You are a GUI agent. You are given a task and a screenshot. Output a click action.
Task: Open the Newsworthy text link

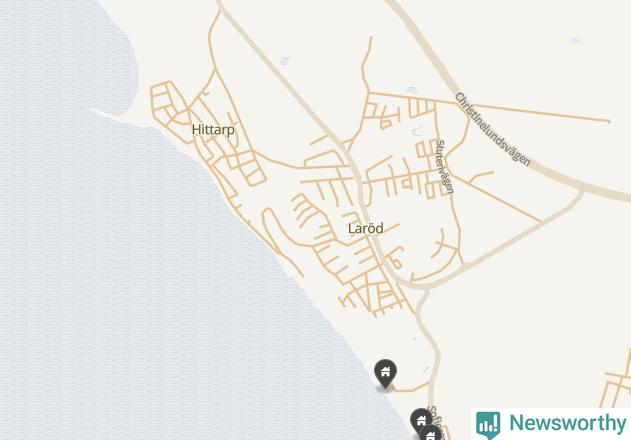pos(567,423)
